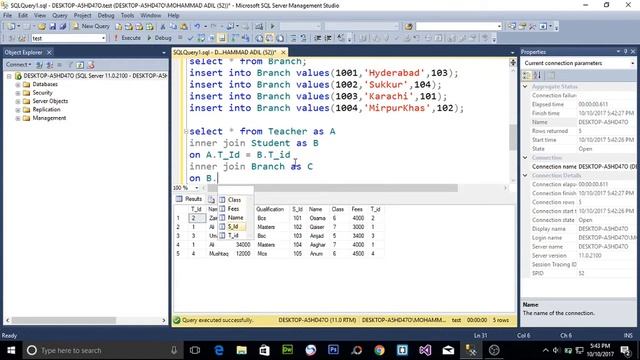Click the Windows Start button

coord(11,350)
